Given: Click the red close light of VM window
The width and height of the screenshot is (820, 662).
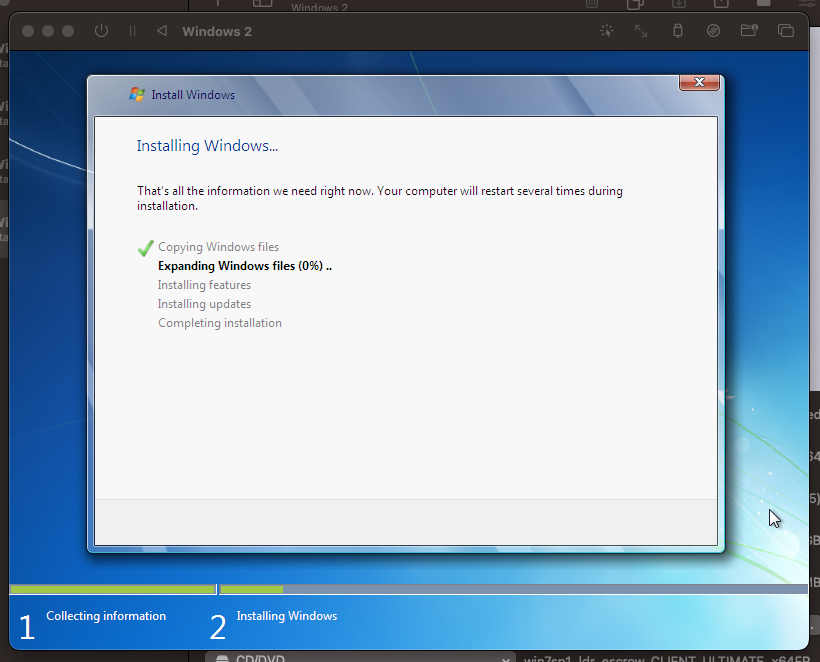Looking at the screenshot, I should tap(28, 31).
